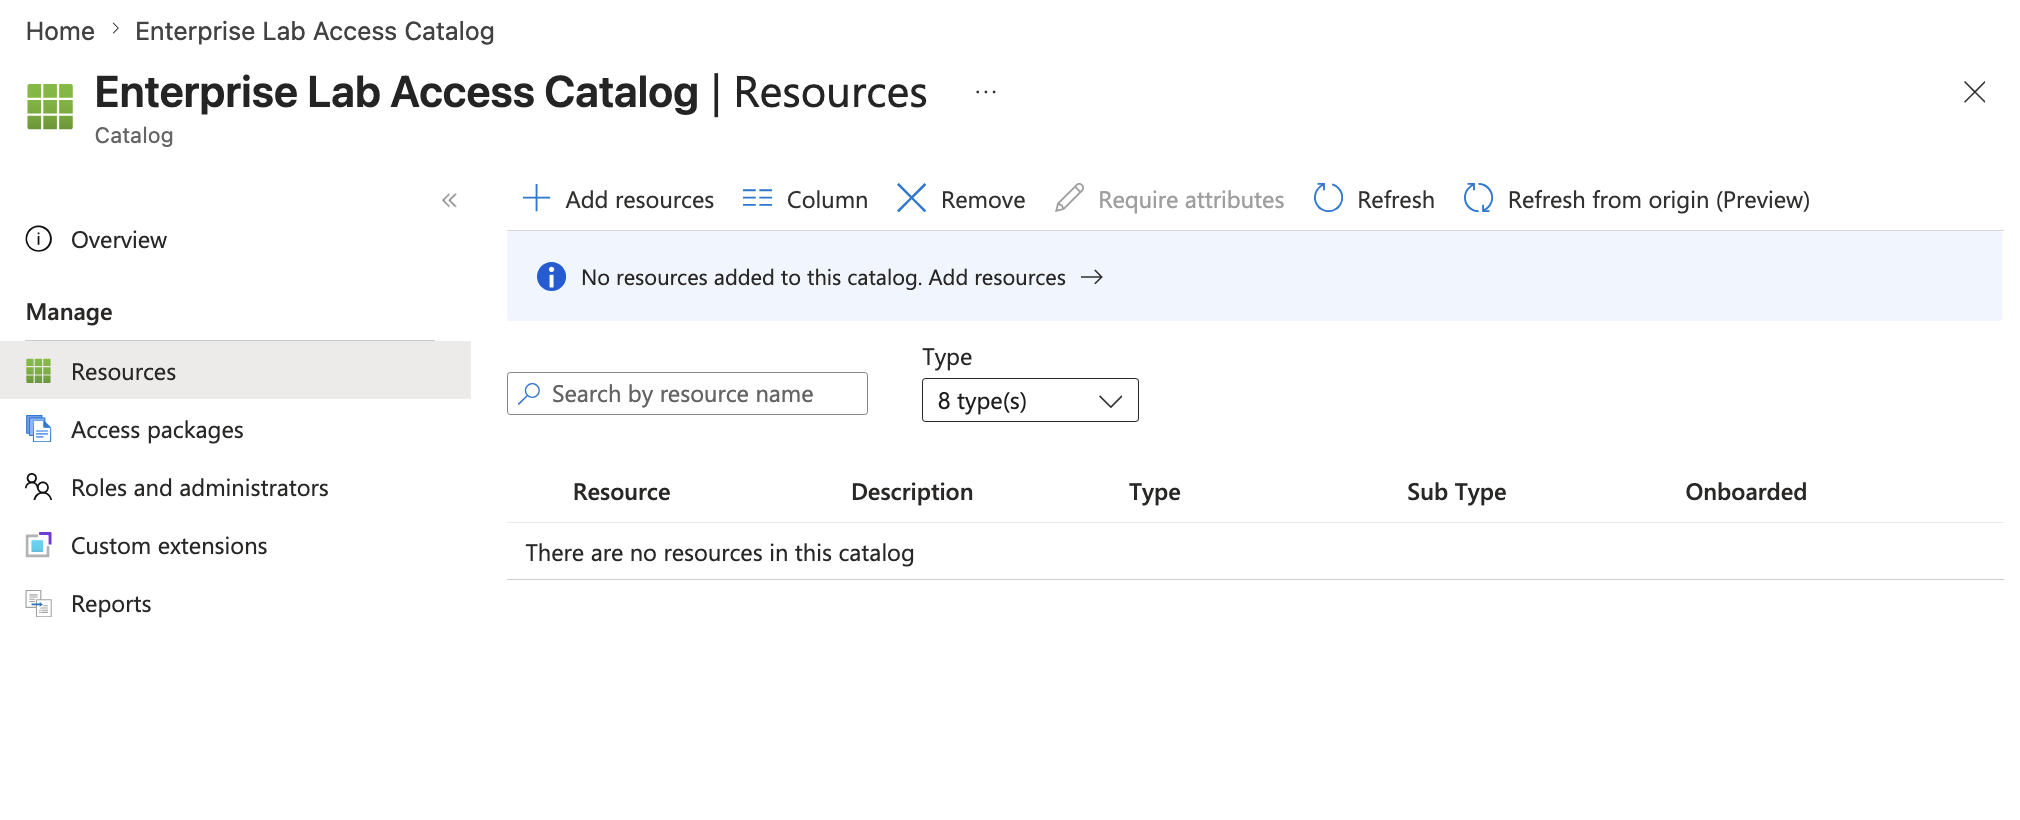The image size is (2020, 820).
Task: Click the Manage section heading
Action: tap(69, 312)
